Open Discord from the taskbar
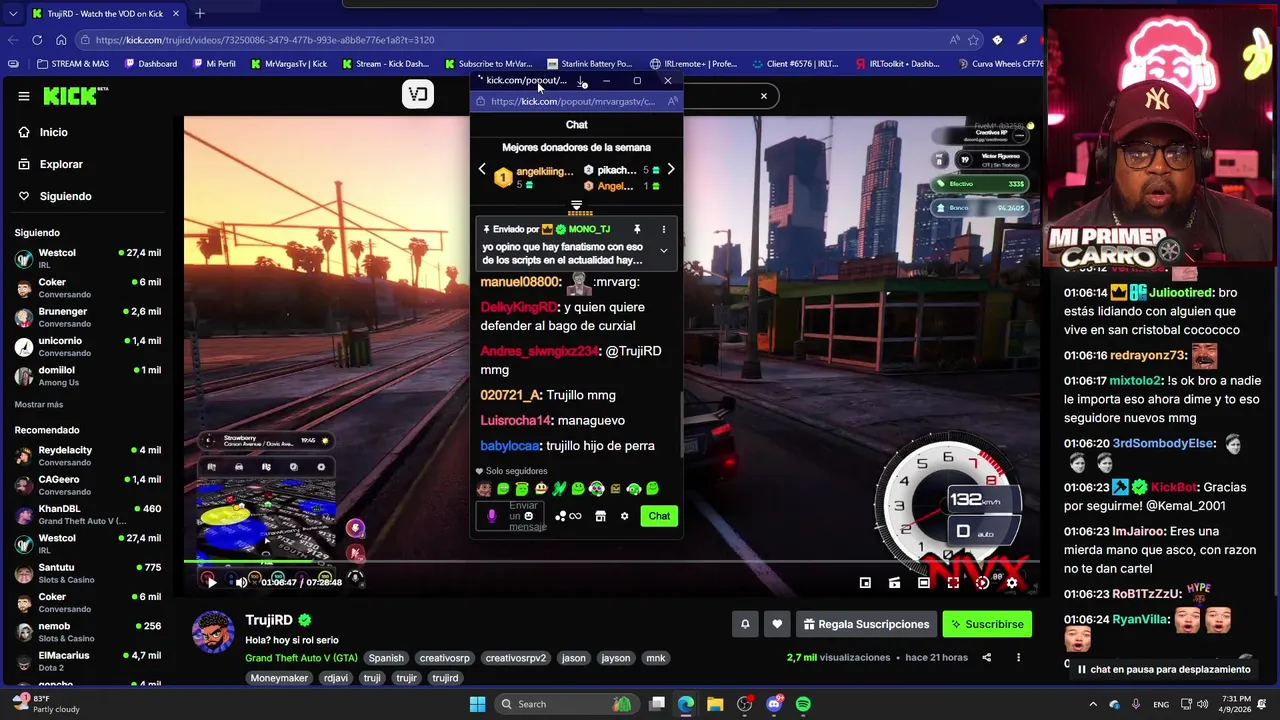The image size is (1280, 720). 774,704
